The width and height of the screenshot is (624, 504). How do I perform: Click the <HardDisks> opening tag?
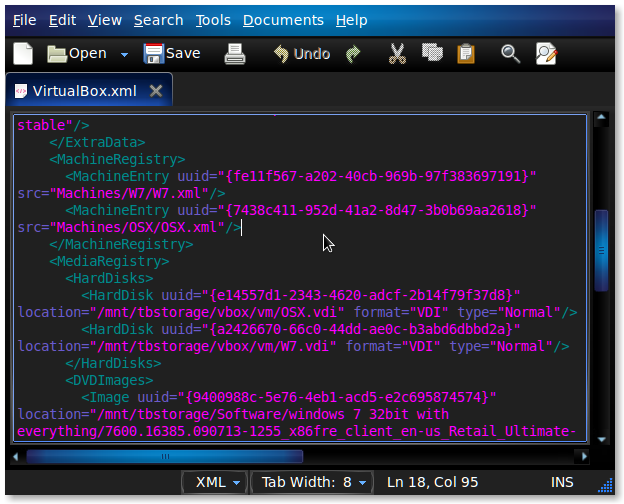coord(109,278)
